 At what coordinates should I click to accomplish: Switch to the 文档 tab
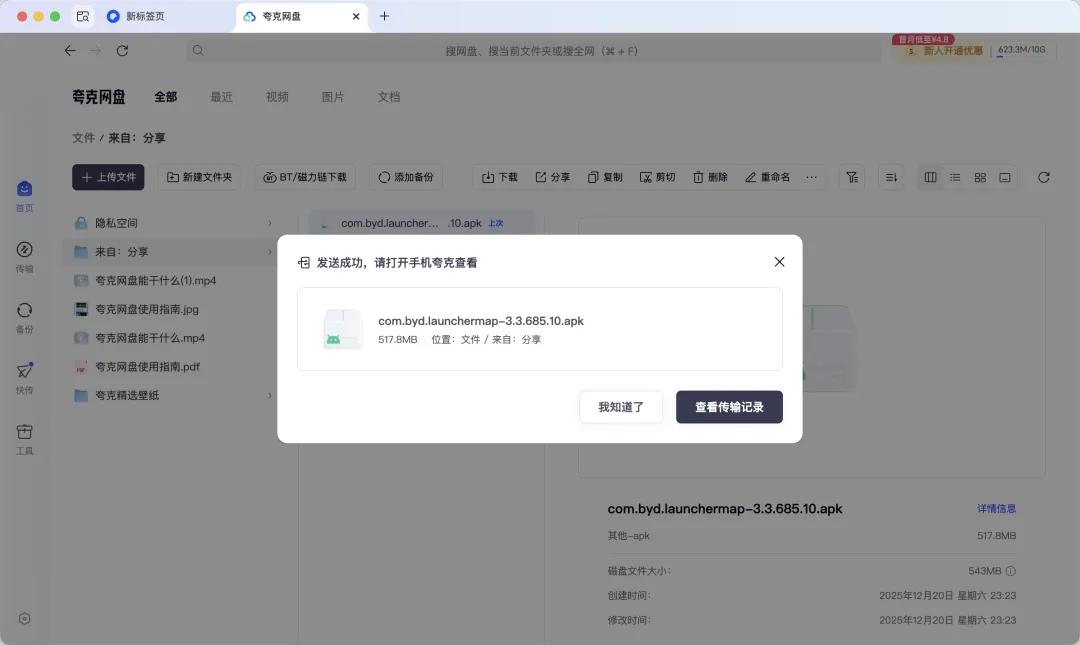tap(388, 97)
